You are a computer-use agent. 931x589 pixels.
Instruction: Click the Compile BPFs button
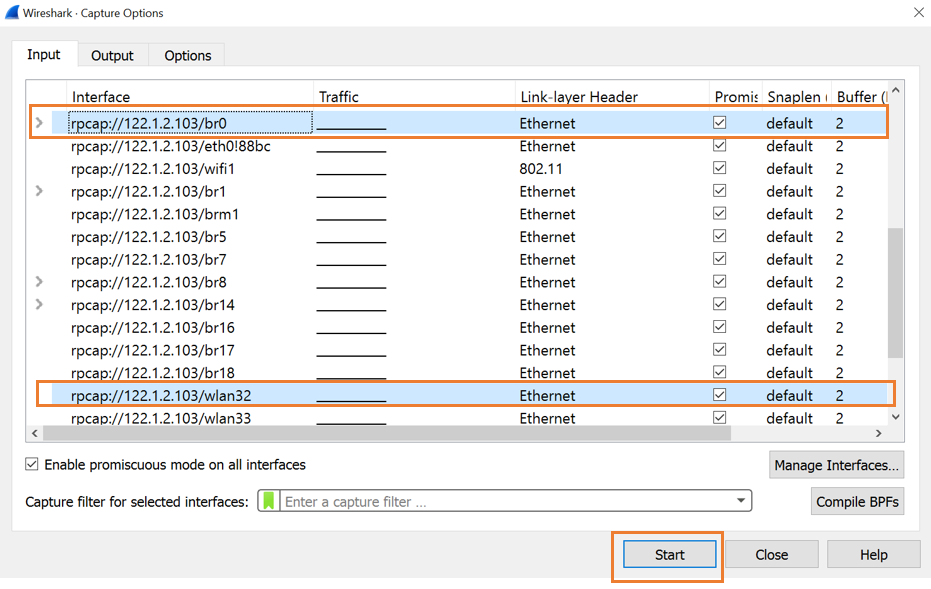pos(857,502)
